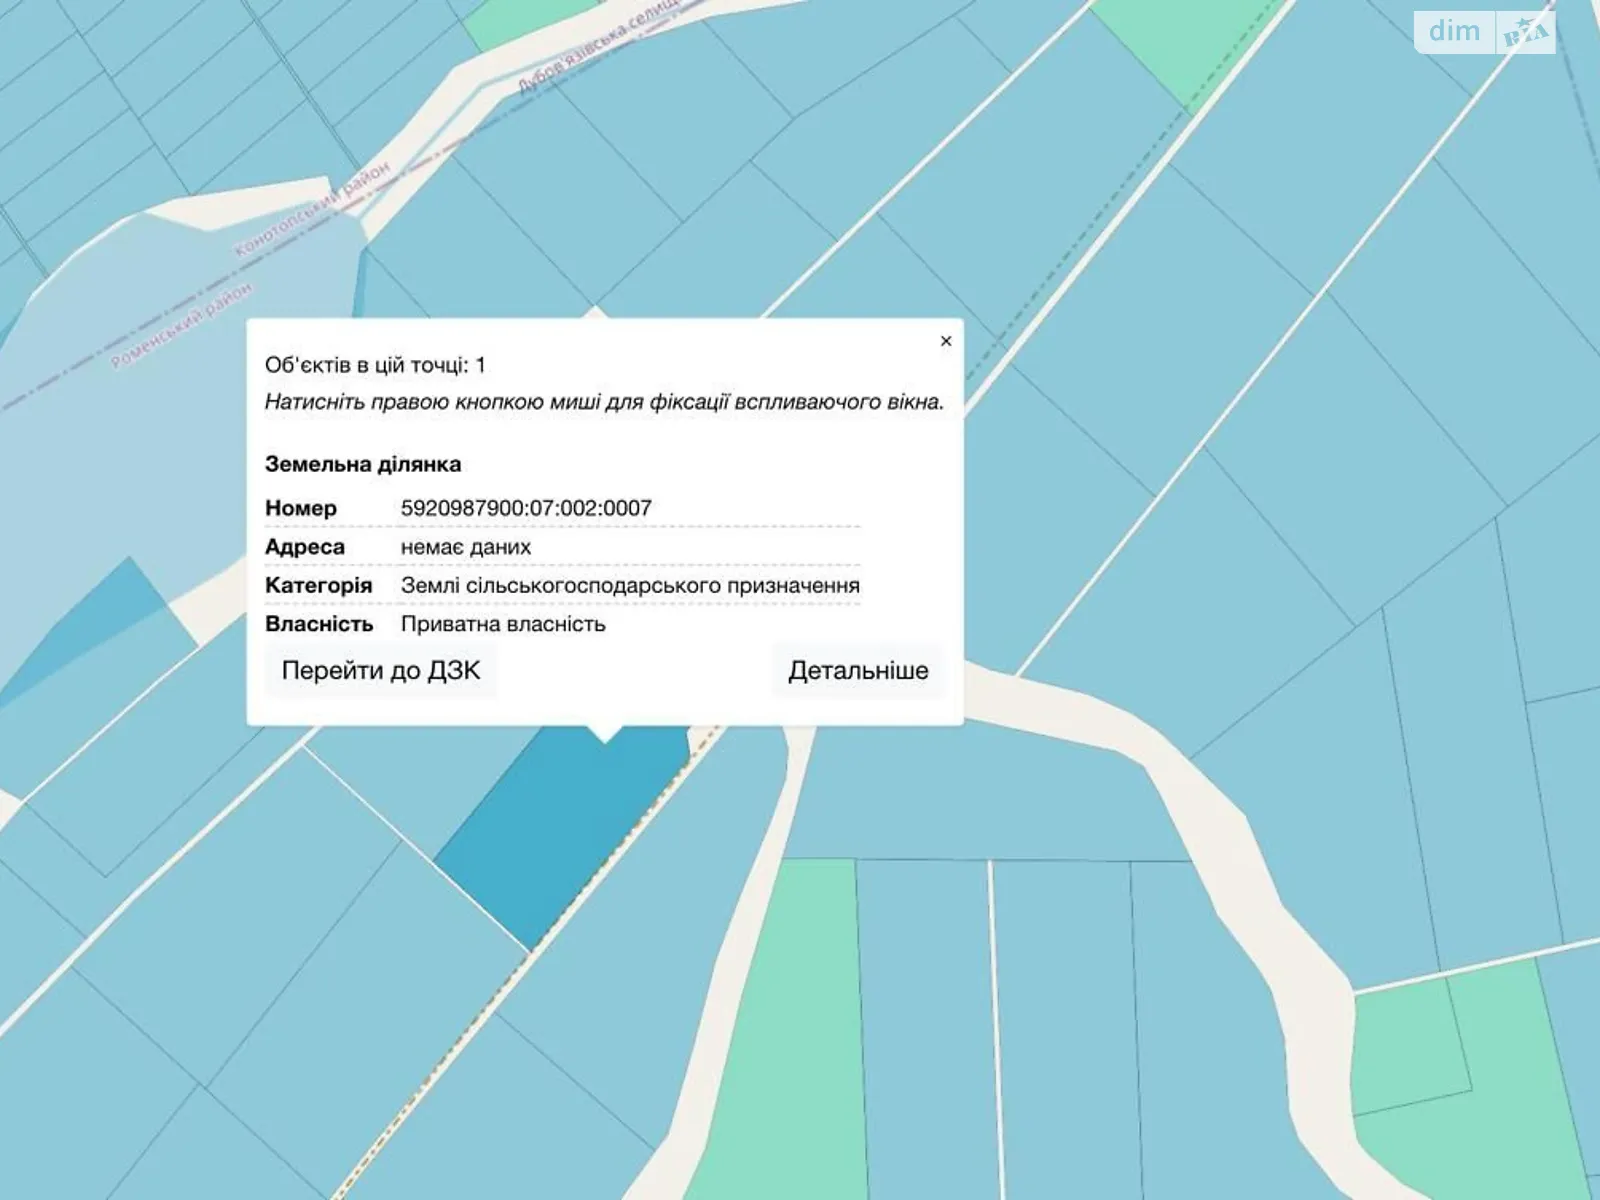Click the 'Роменський район' map label
Screen dimensions: 1600x1200
[x=182, y=325]
